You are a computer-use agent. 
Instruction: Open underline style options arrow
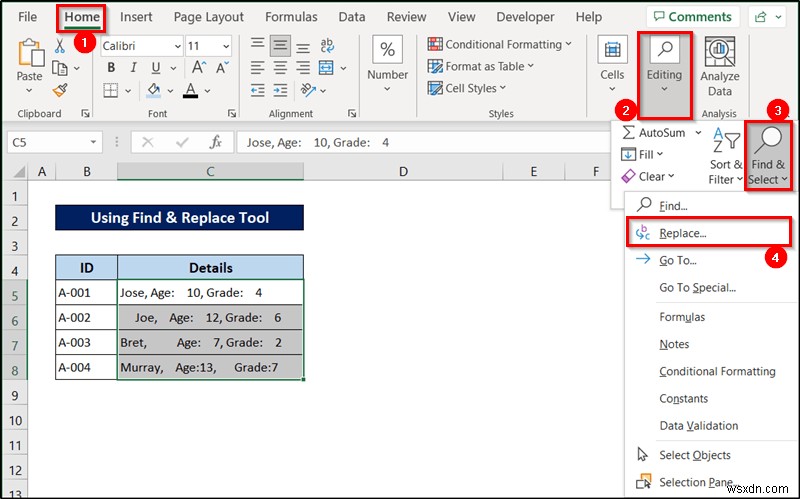173,68
